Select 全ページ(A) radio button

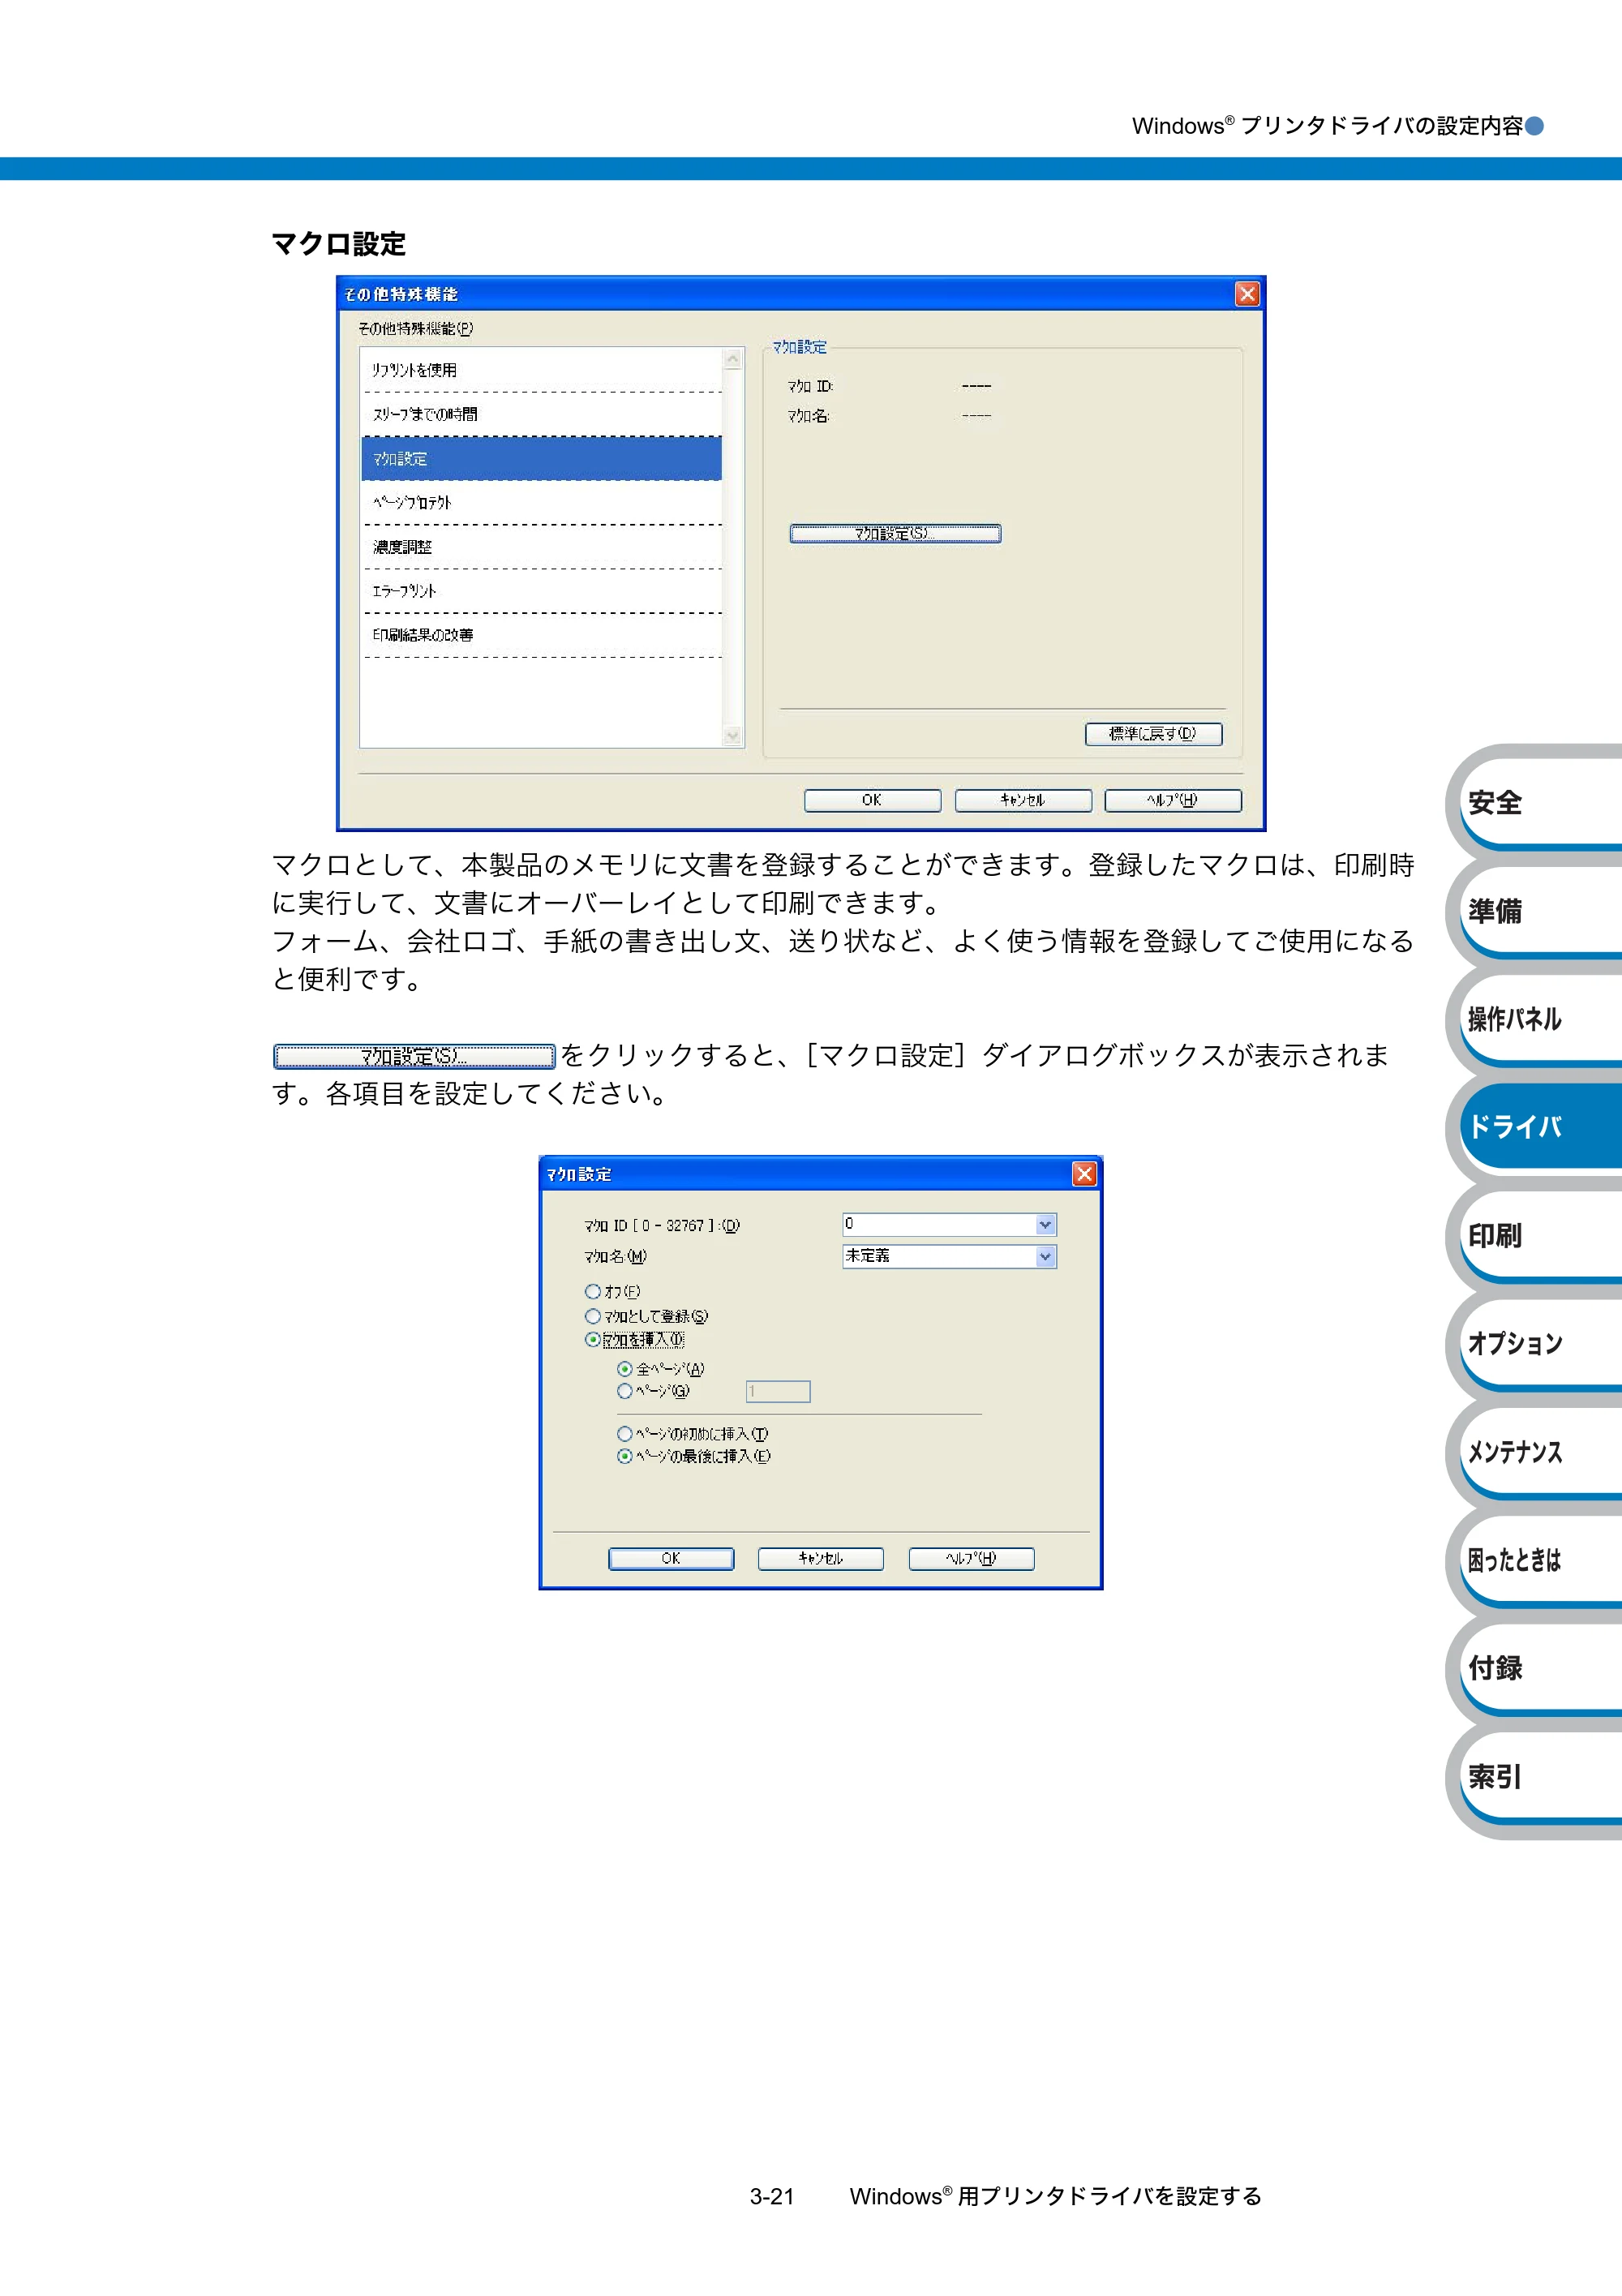pos(625,1369)
